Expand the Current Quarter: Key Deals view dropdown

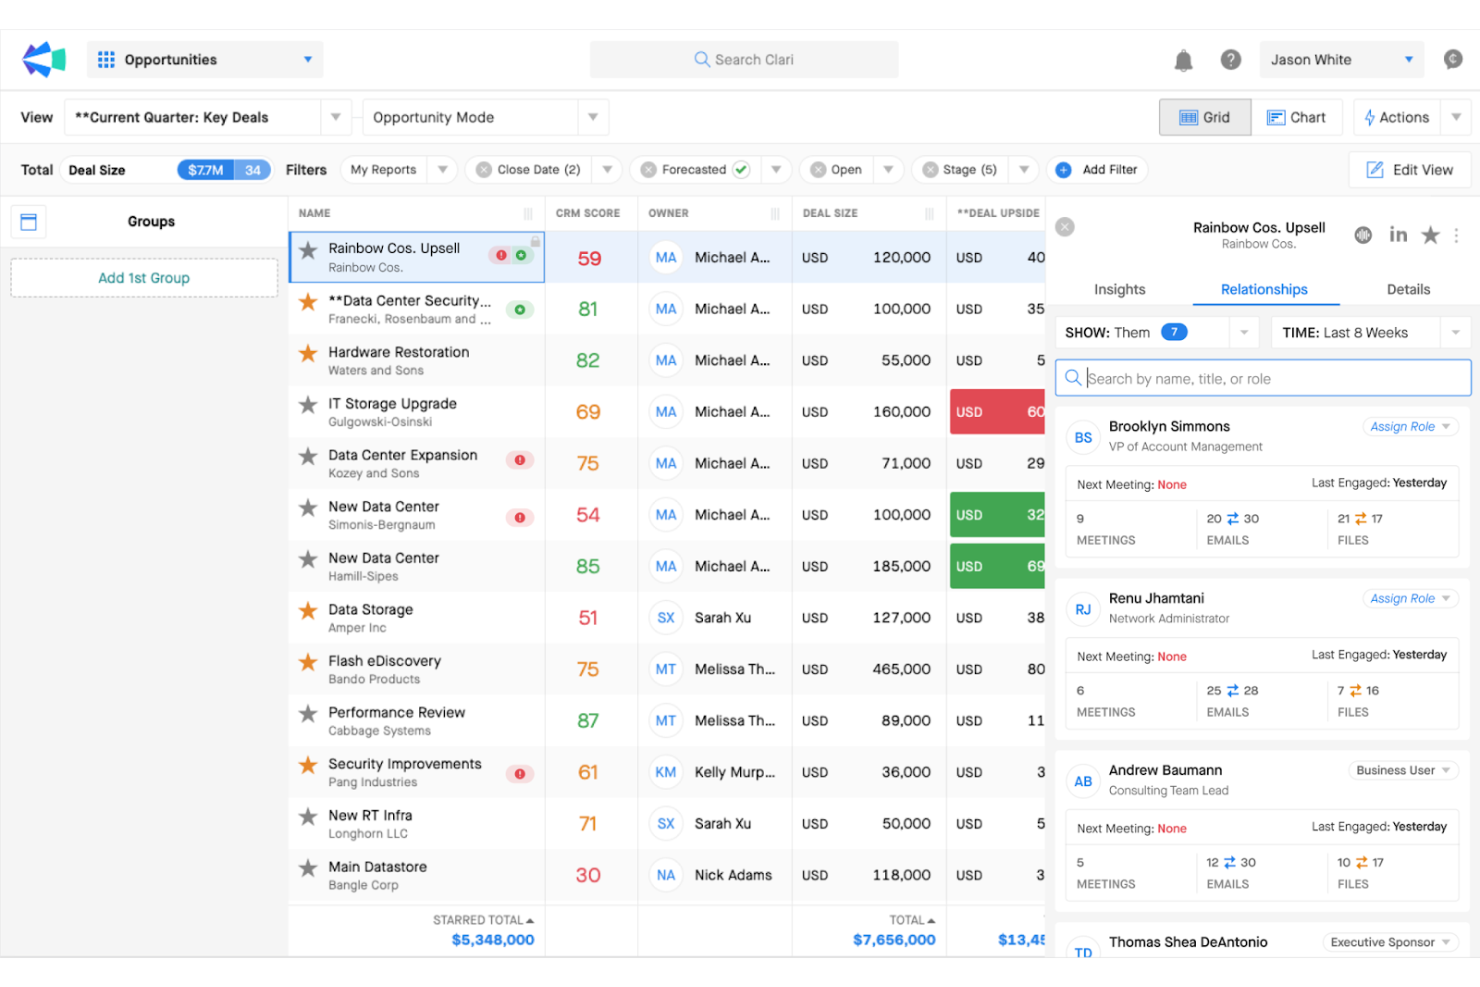click(x=336, y=117)
